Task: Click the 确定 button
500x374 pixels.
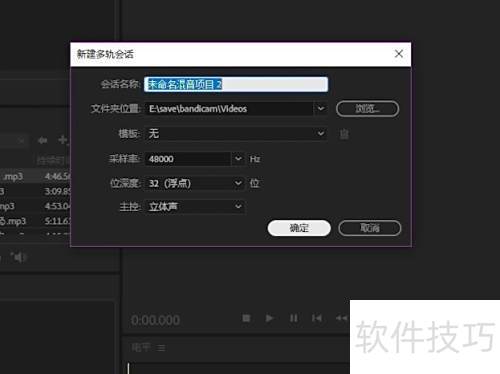Action: (299, 228)
